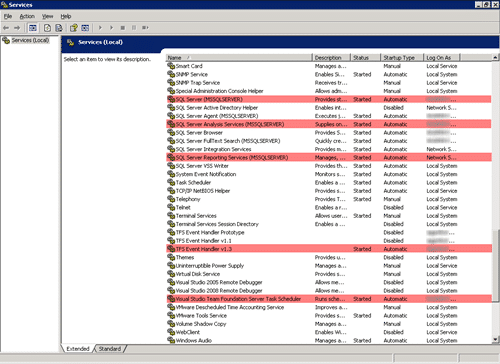The height and width of the screenshot is (364, 500).
Task: Select VMware Descheduled Time Accounting Service
Action: point(329,307)
